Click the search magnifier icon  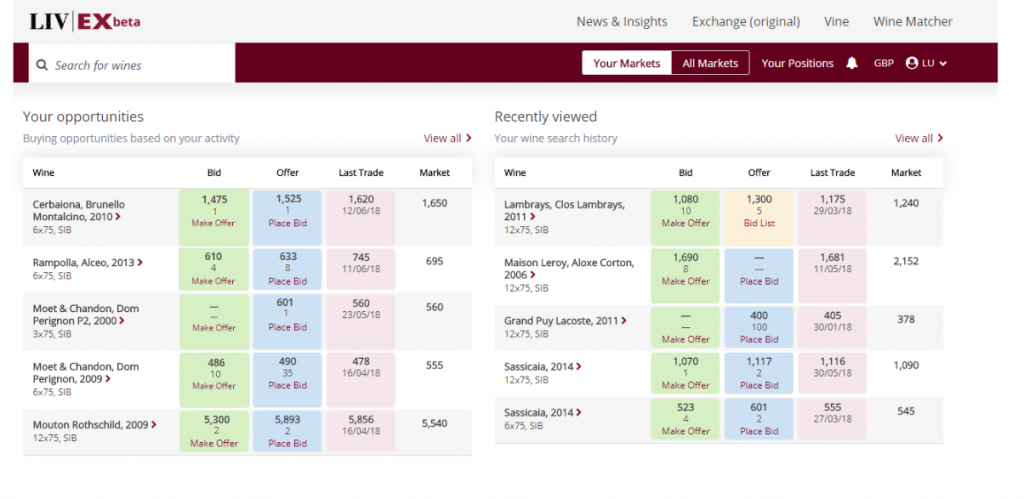(x=42, y=65)
